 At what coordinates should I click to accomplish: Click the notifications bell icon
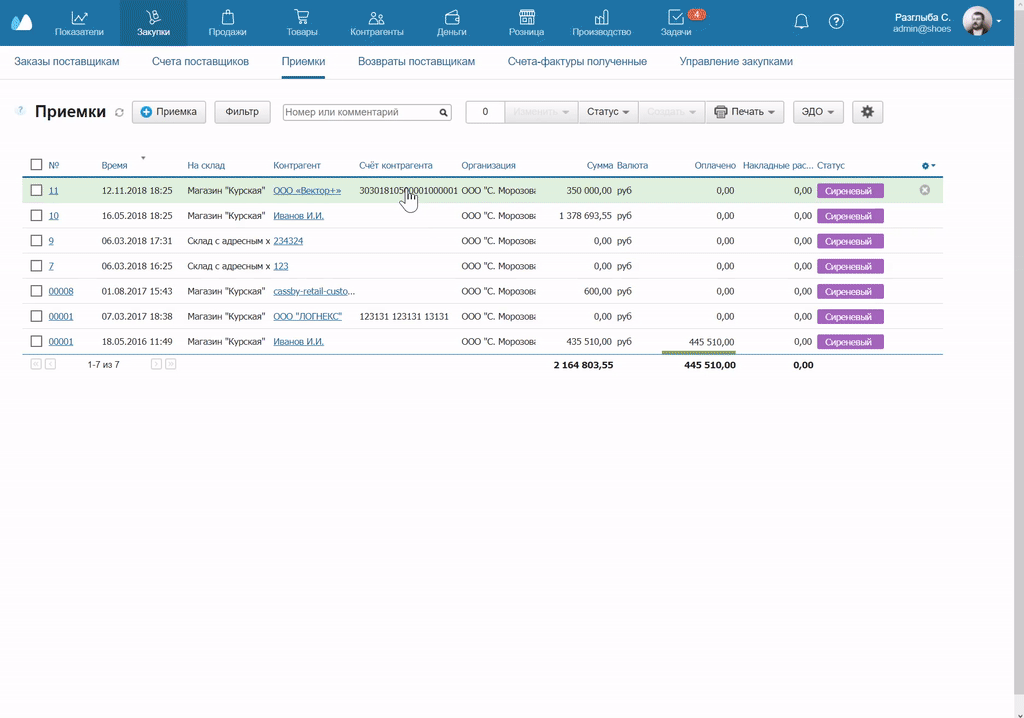tap(801, 22)
